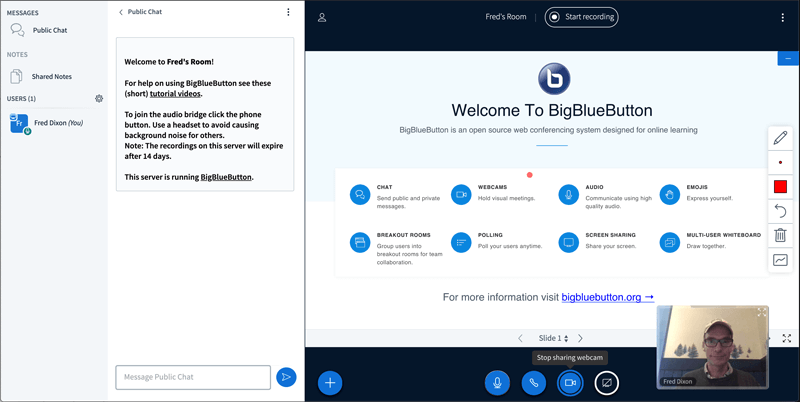Viewport: 800px width, 402px height.
Task: Open the Slide 1 selector dropdown
Action: pos(553,339)
